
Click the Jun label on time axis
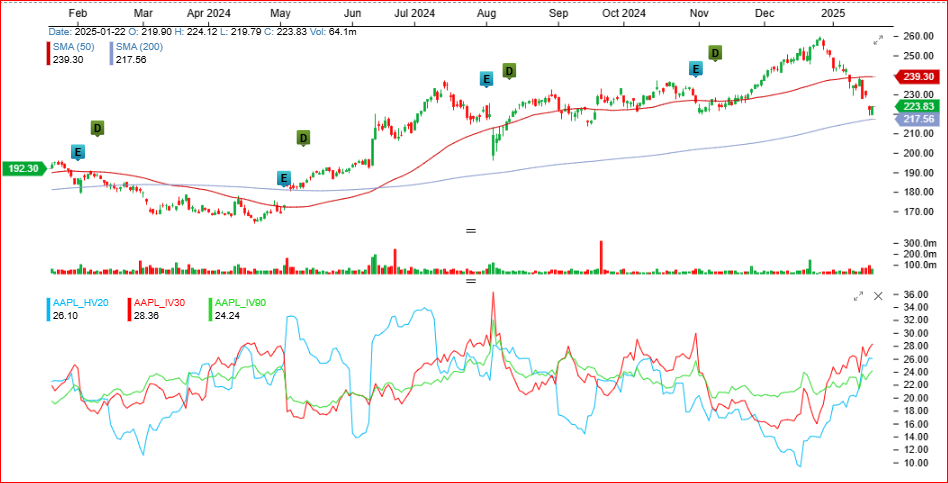352,13
